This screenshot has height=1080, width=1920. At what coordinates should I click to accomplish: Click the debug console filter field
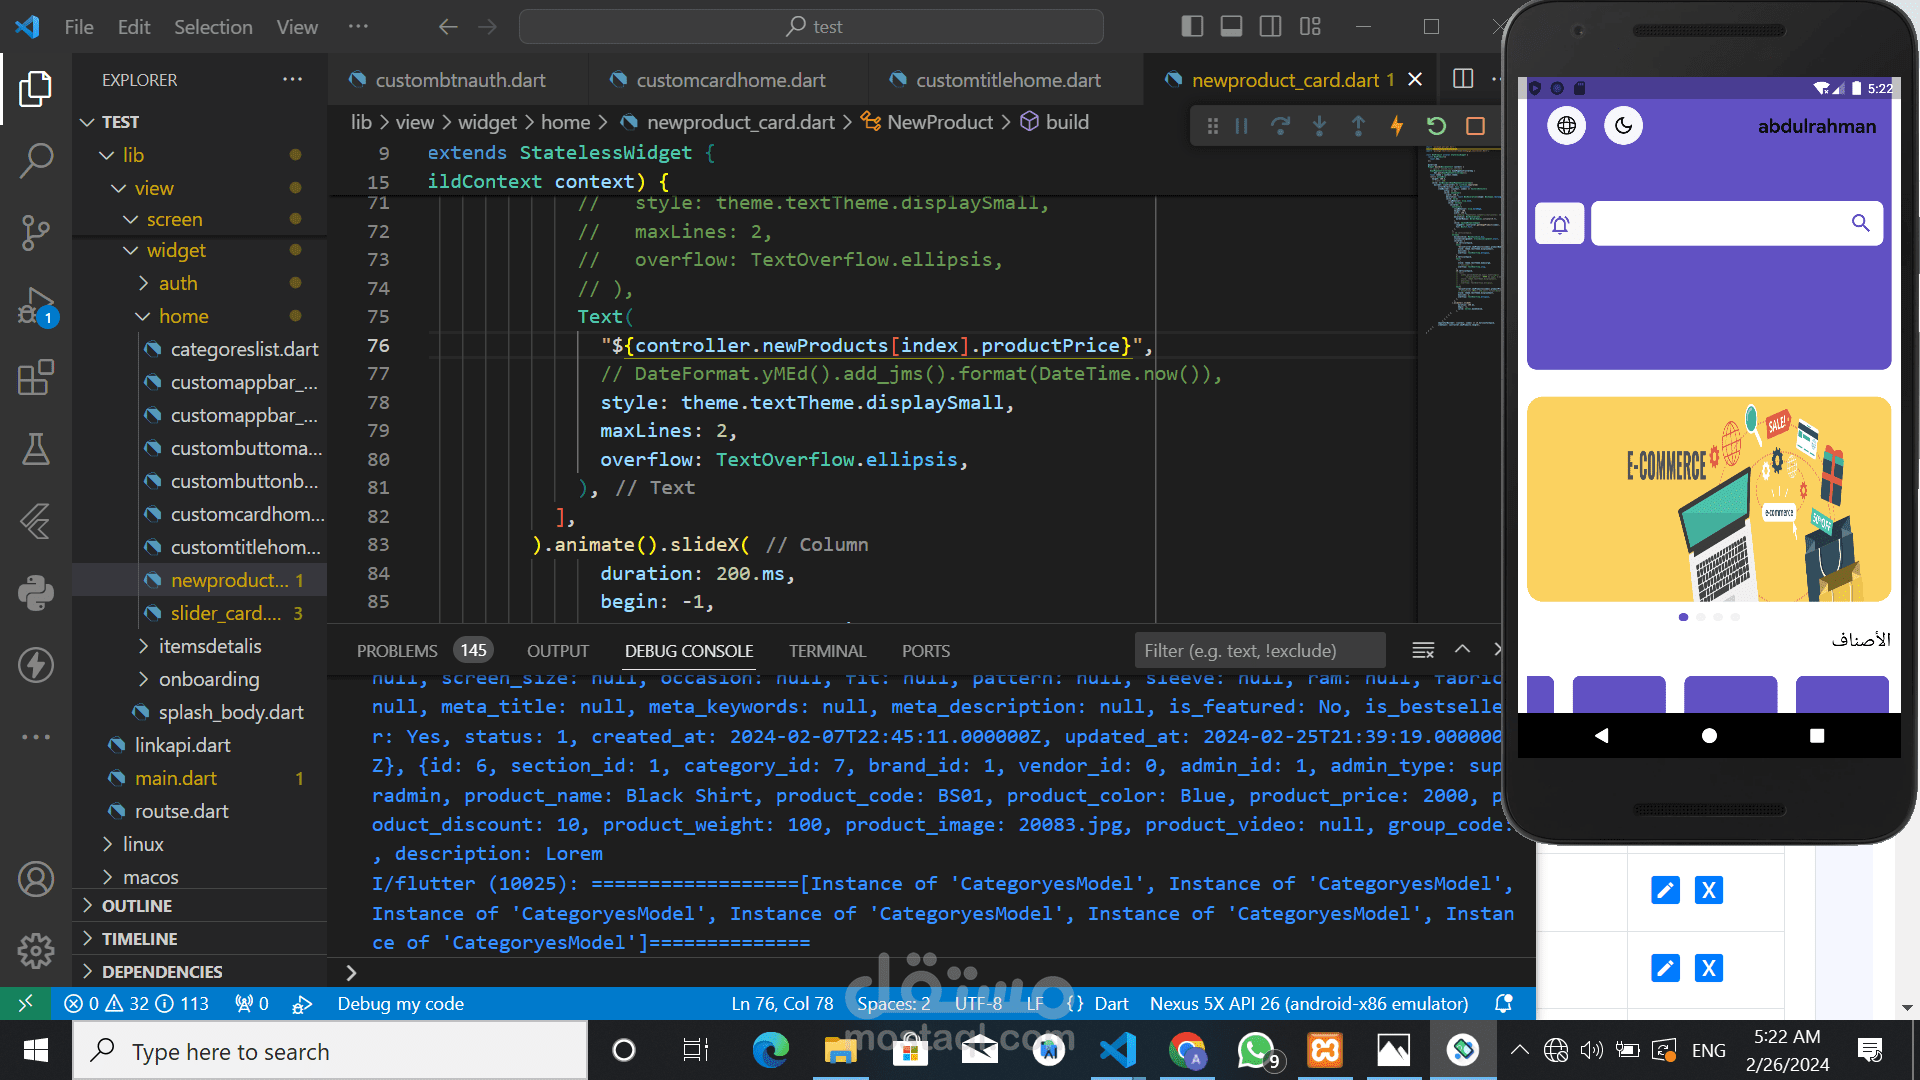(x=1259, y=651)
